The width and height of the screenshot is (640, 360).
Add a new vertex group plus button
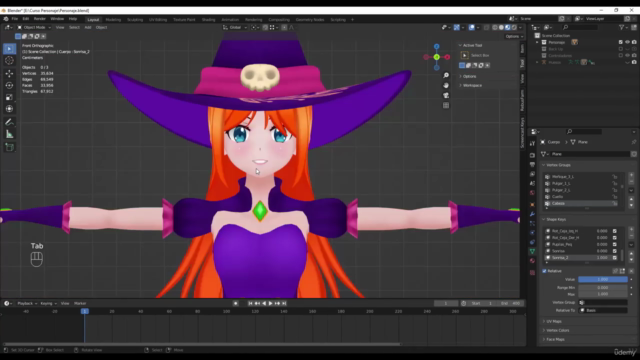(x=631, y=175)
